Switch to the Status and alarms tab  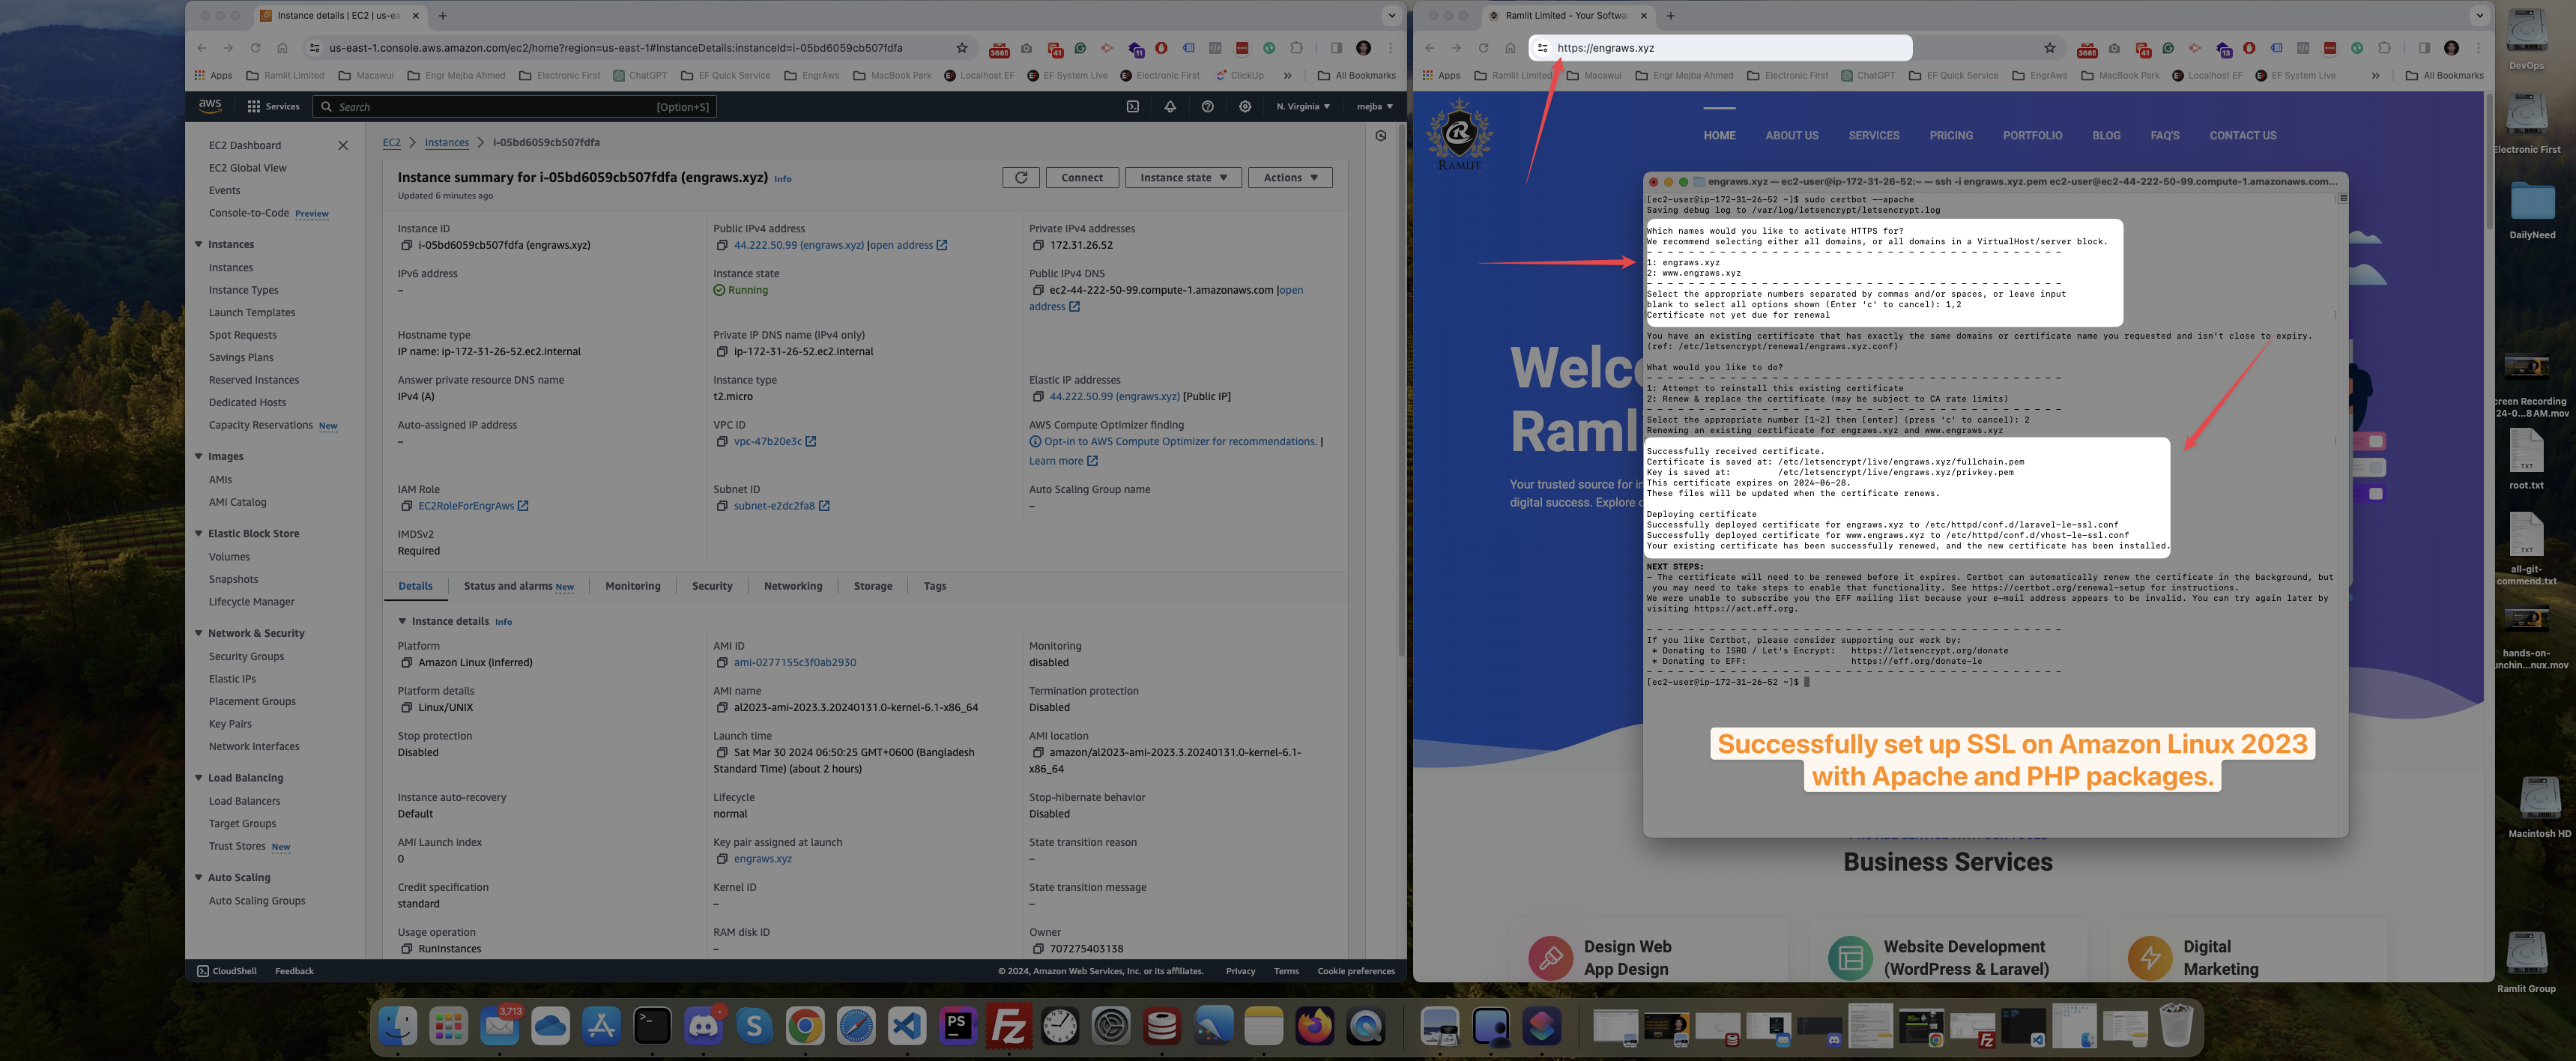pos(518,586)
